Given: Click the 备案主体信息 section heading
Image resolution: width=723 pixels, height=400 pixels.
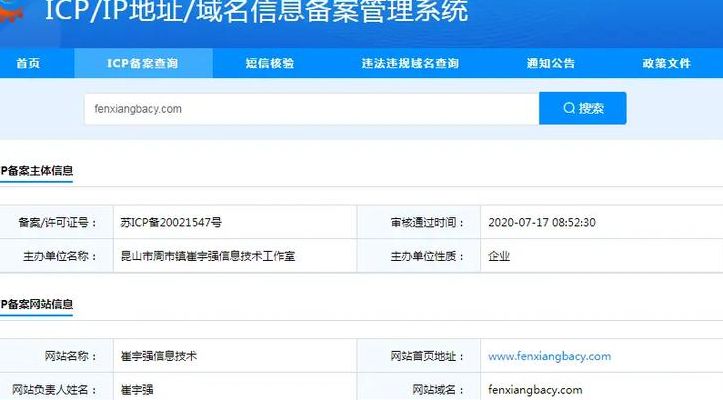Looking at the screenshot, I should coord(36,171).
